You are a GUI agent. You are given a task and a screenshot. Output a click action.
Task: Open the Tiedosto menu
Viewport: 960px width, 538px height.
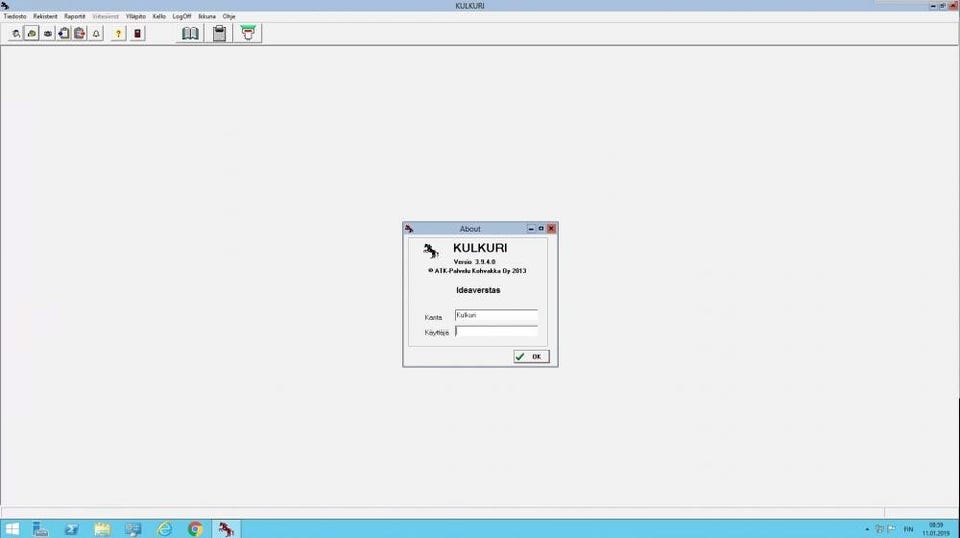tap(15, 17)
